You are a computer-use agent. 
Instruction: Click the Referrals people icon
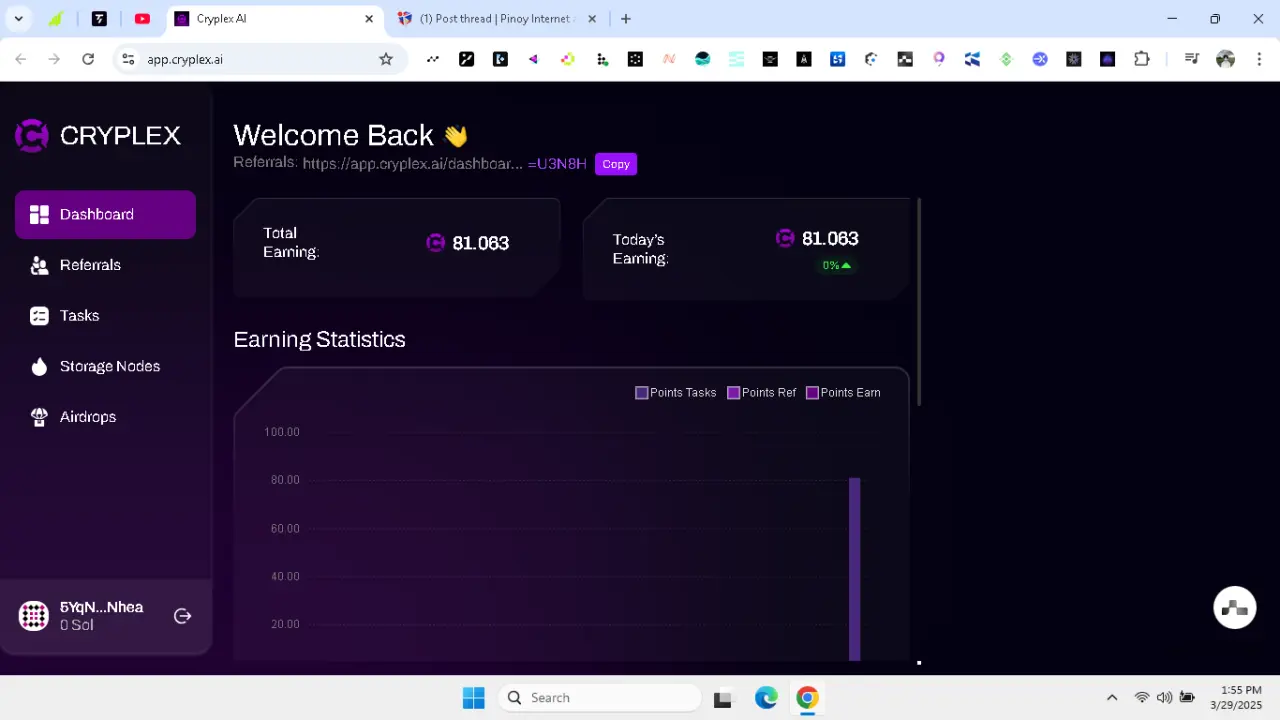click(x=39, y=265)
